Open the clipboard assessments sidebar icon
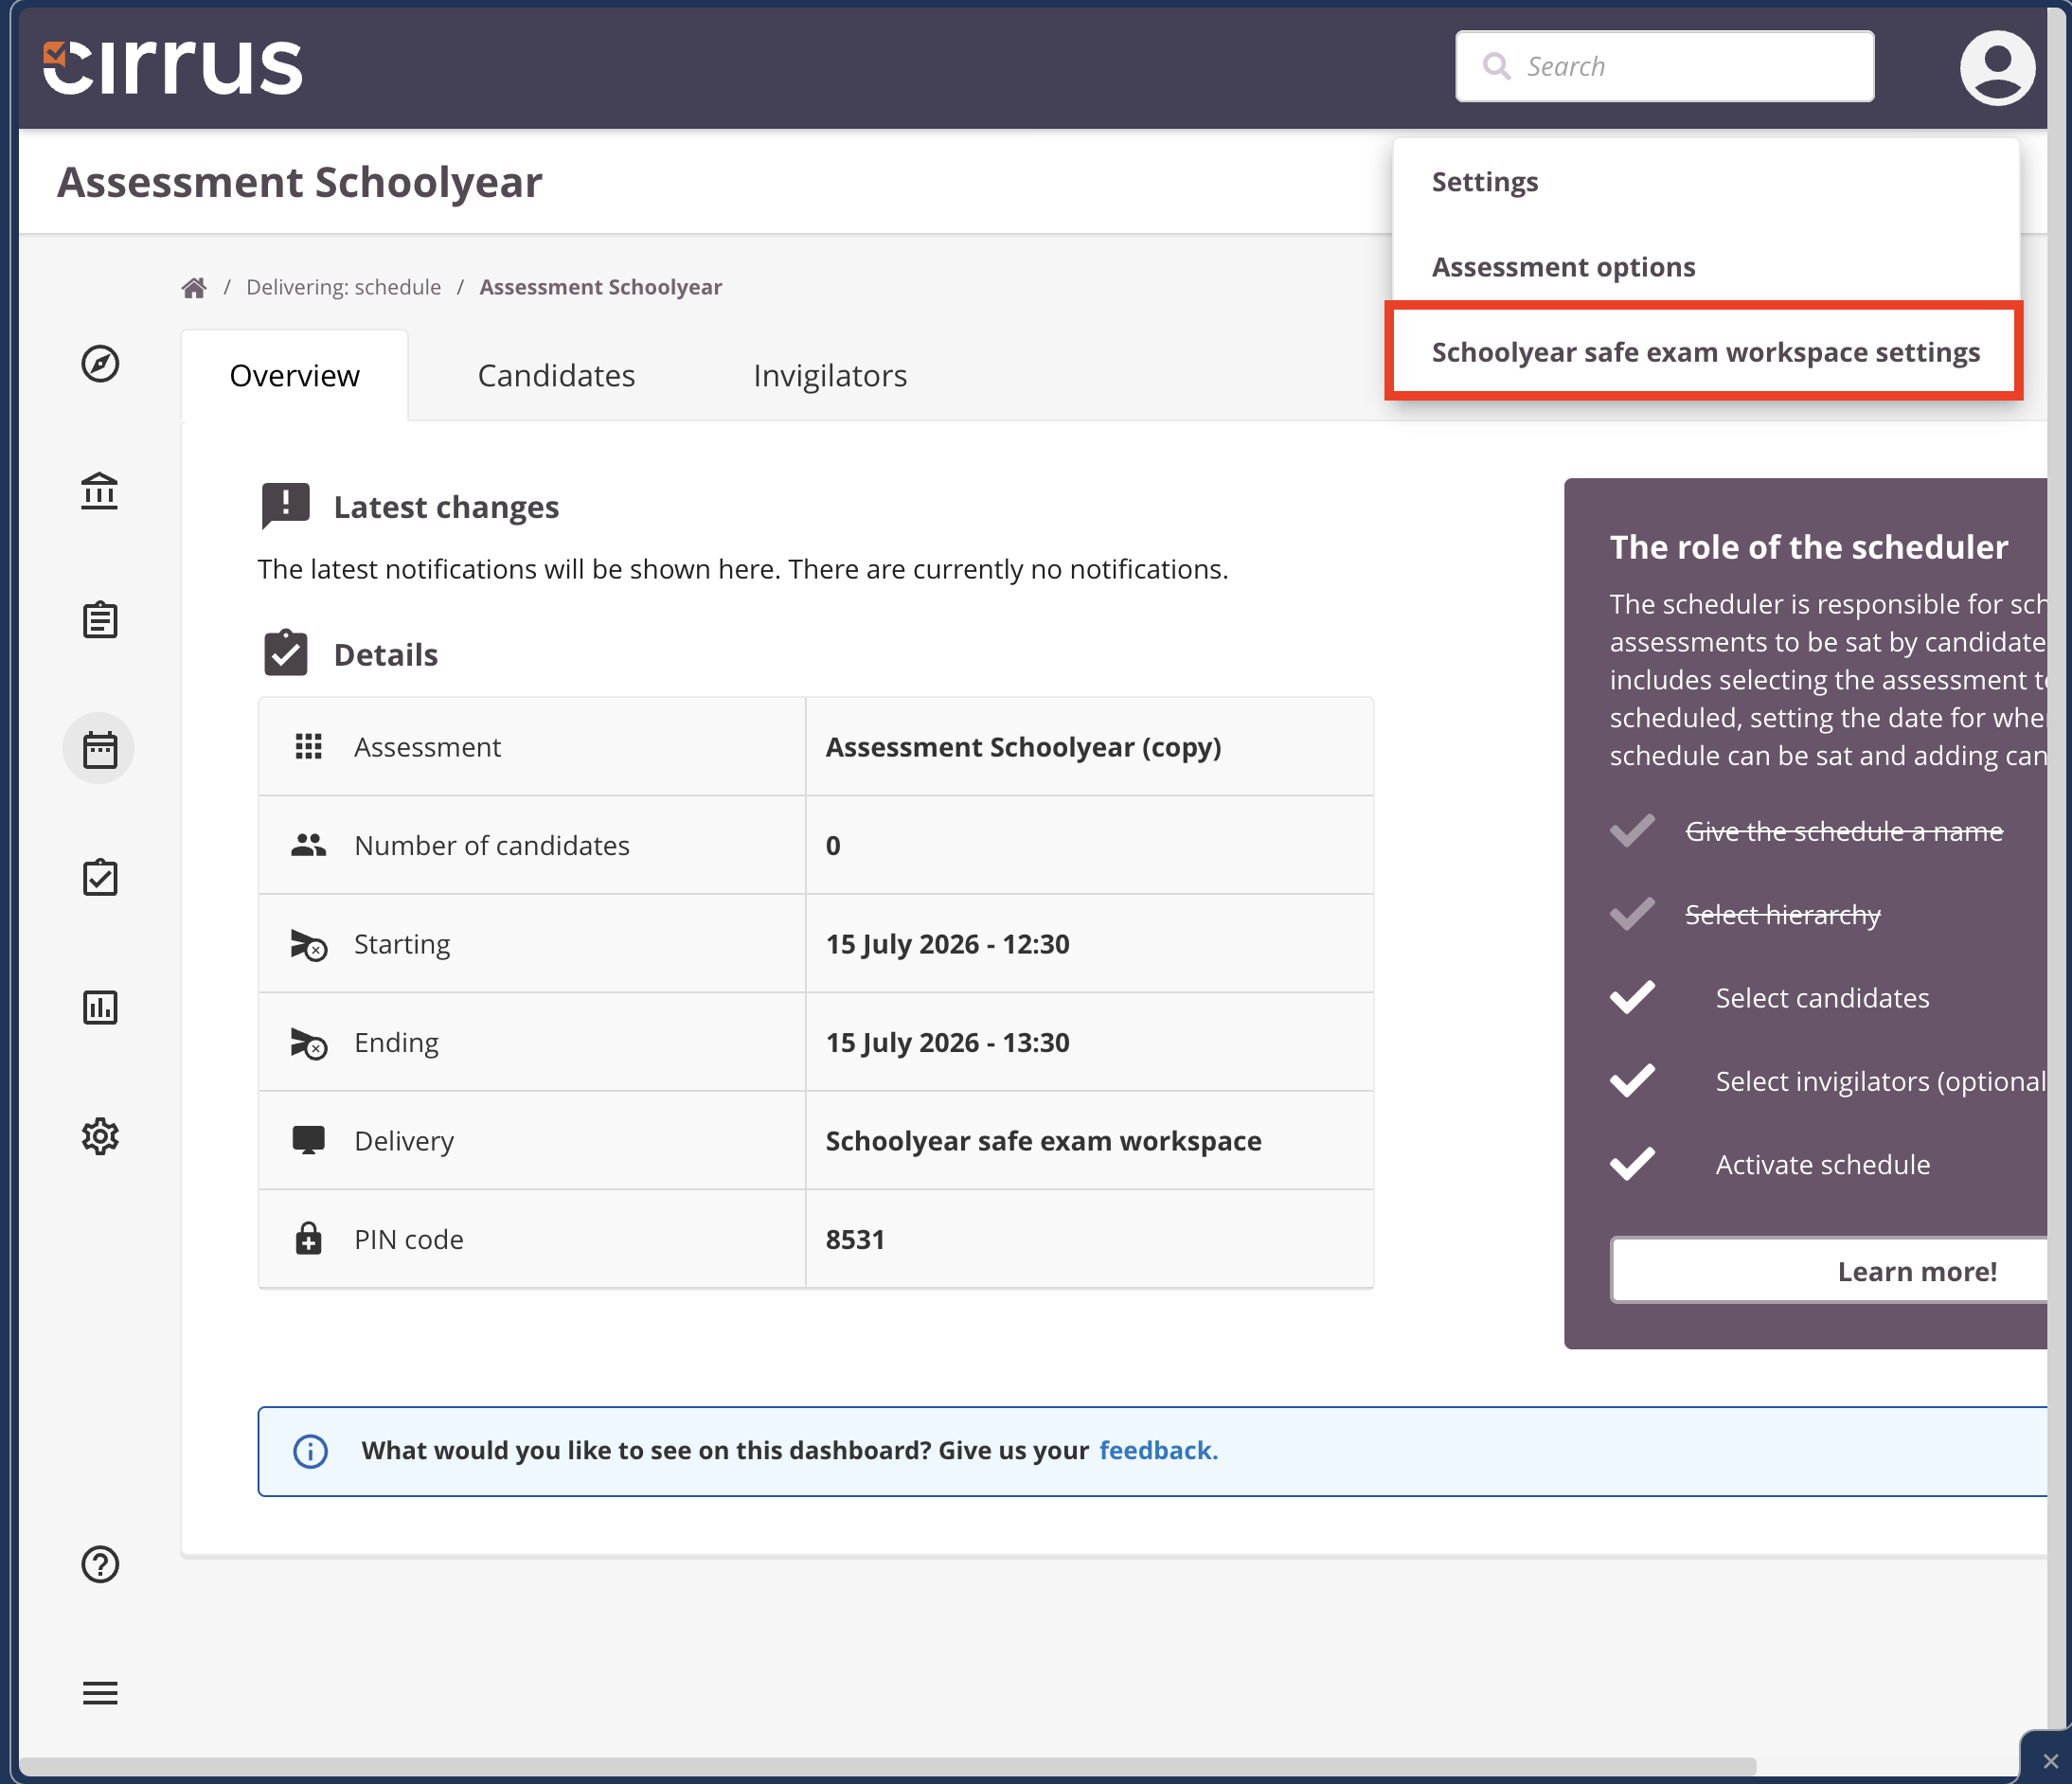Image resolution: width=2072 pixels, height=1784 pixels. (x=100, y=620)
